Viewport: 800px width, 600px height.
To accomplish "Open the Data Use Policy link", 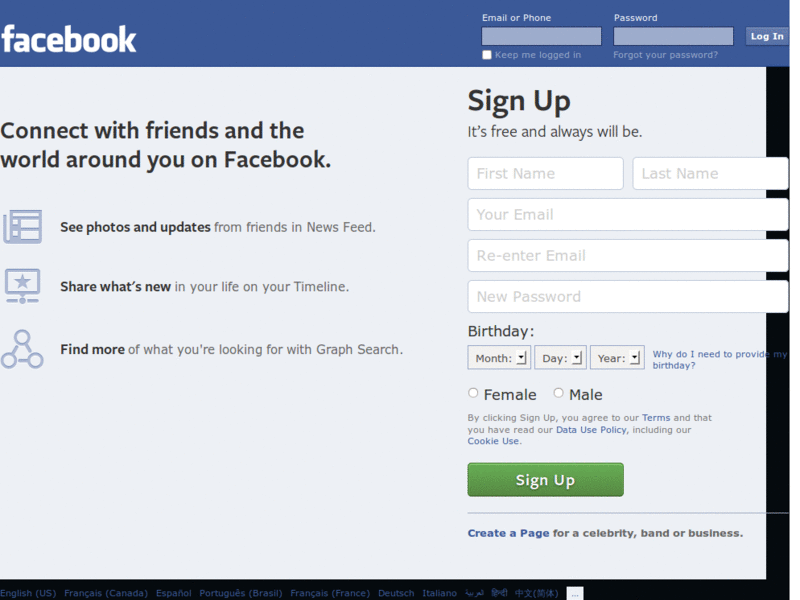I will click(591, 430).
